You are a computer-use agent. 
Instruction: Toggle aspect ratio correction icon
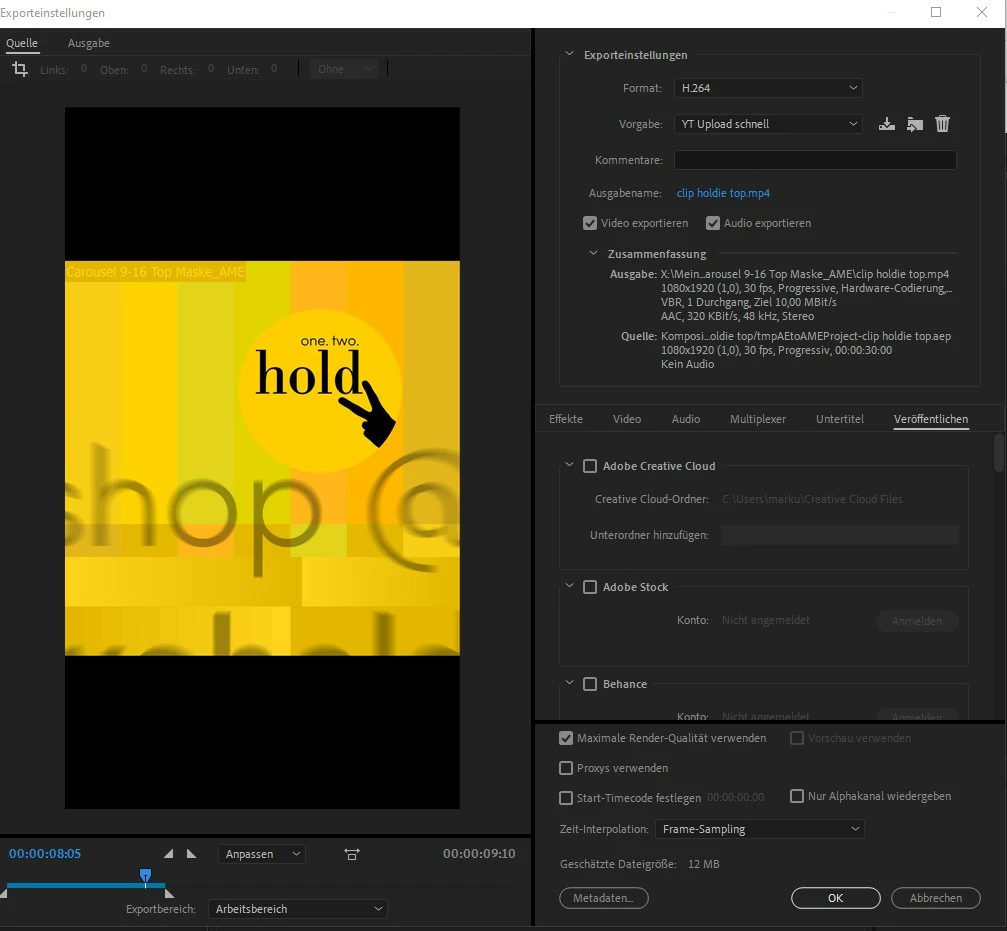[x=352, y=854]
